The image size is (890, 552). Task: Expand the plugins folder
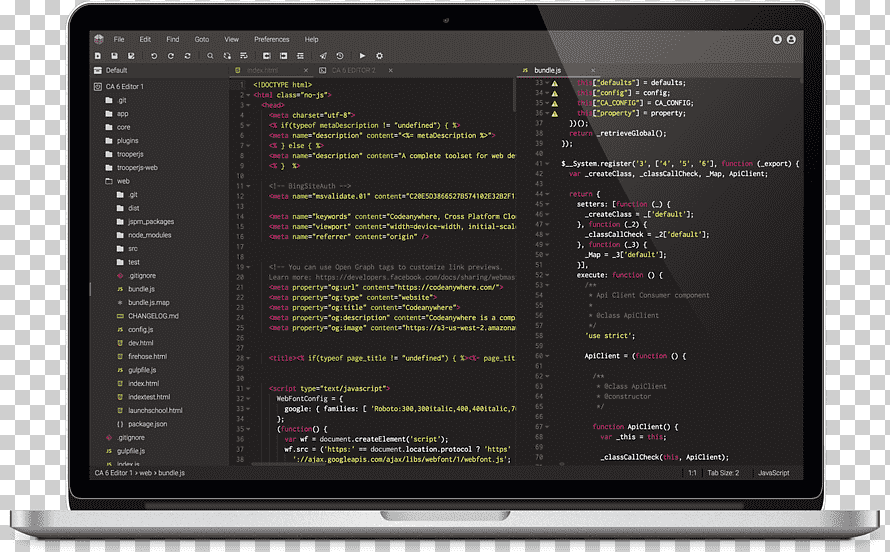(x=127, y=141)
